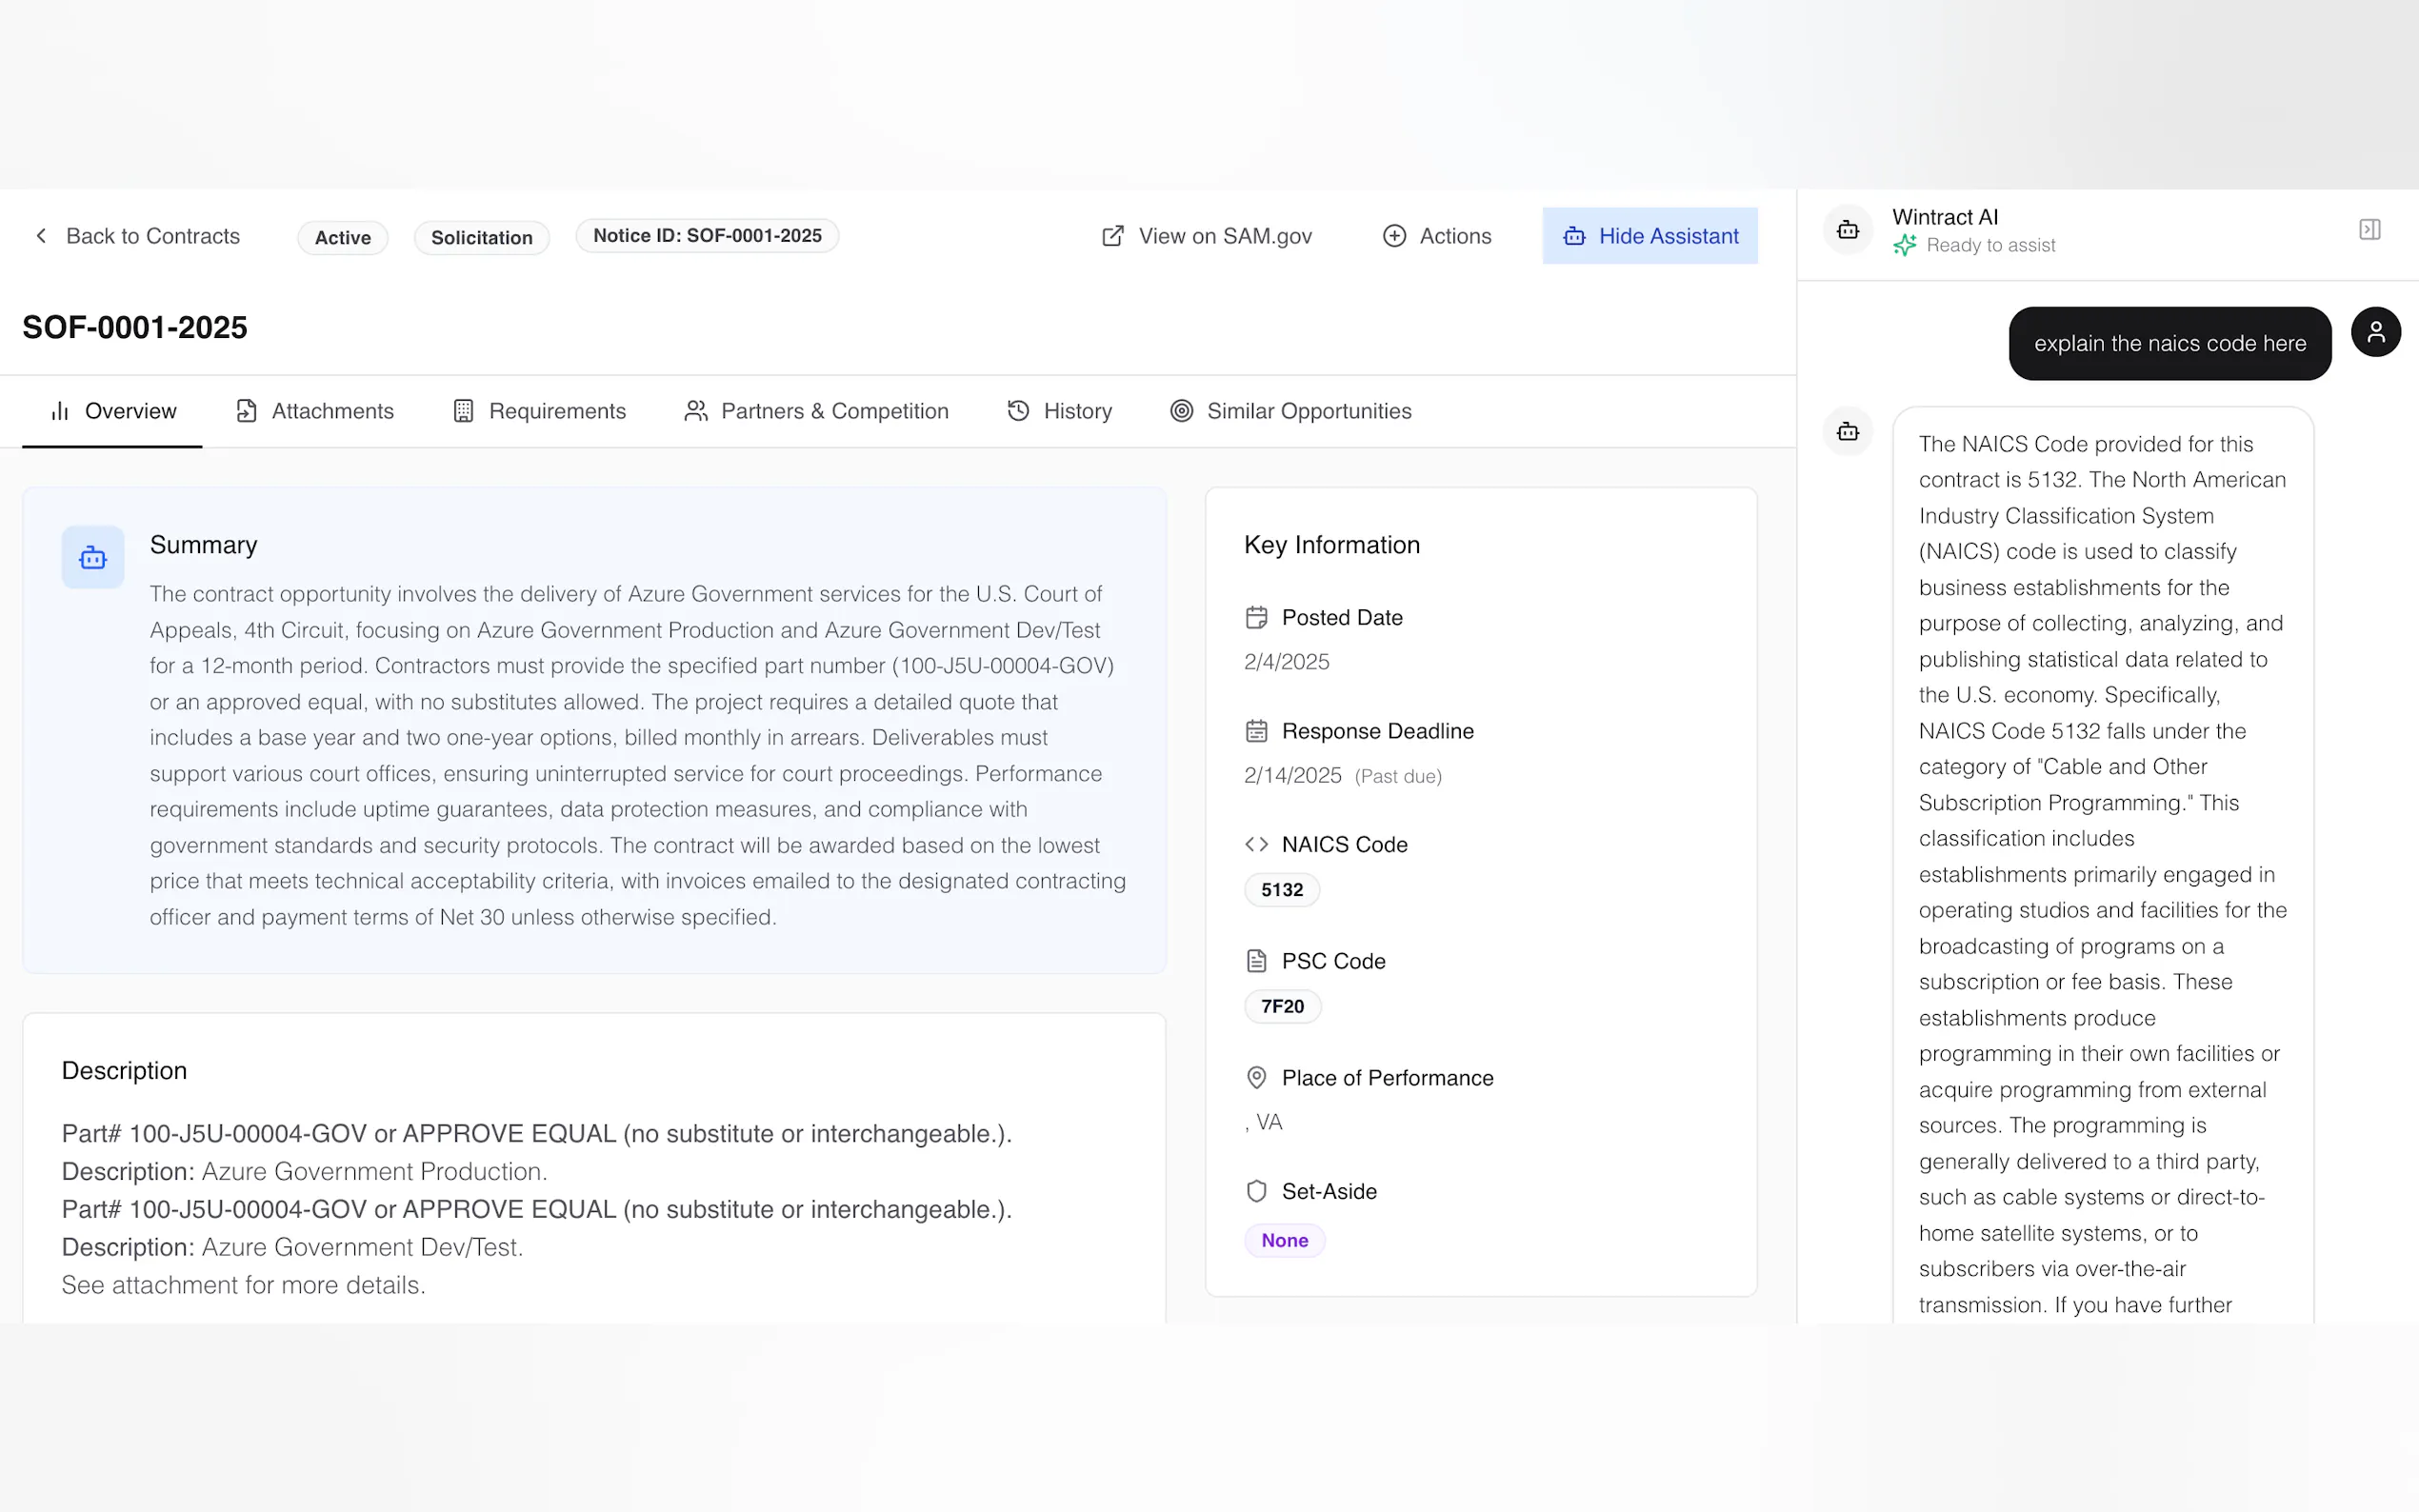Image resolution: width=2419 pixels, height=1512 pixels.
Task: Show Similar Opportunities tab
Action: (x=1290, y=411)
